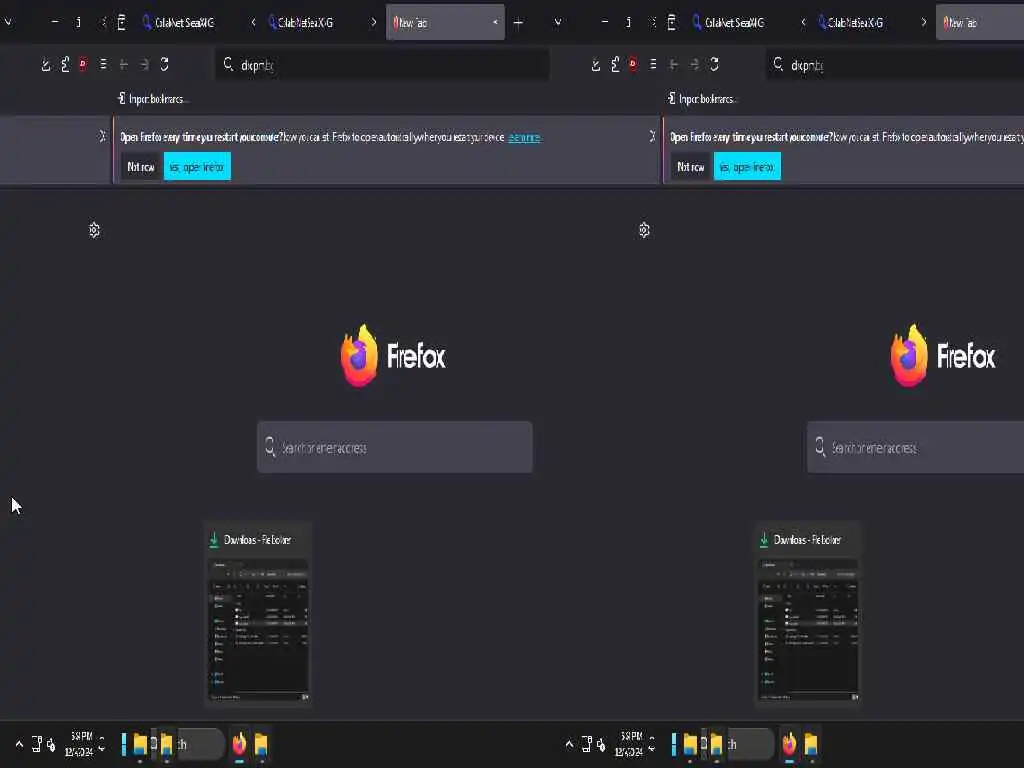This screenshot has width=1024, height=768.
Task: Click the taskbar search box in left copy
Action: coord(199,744)
